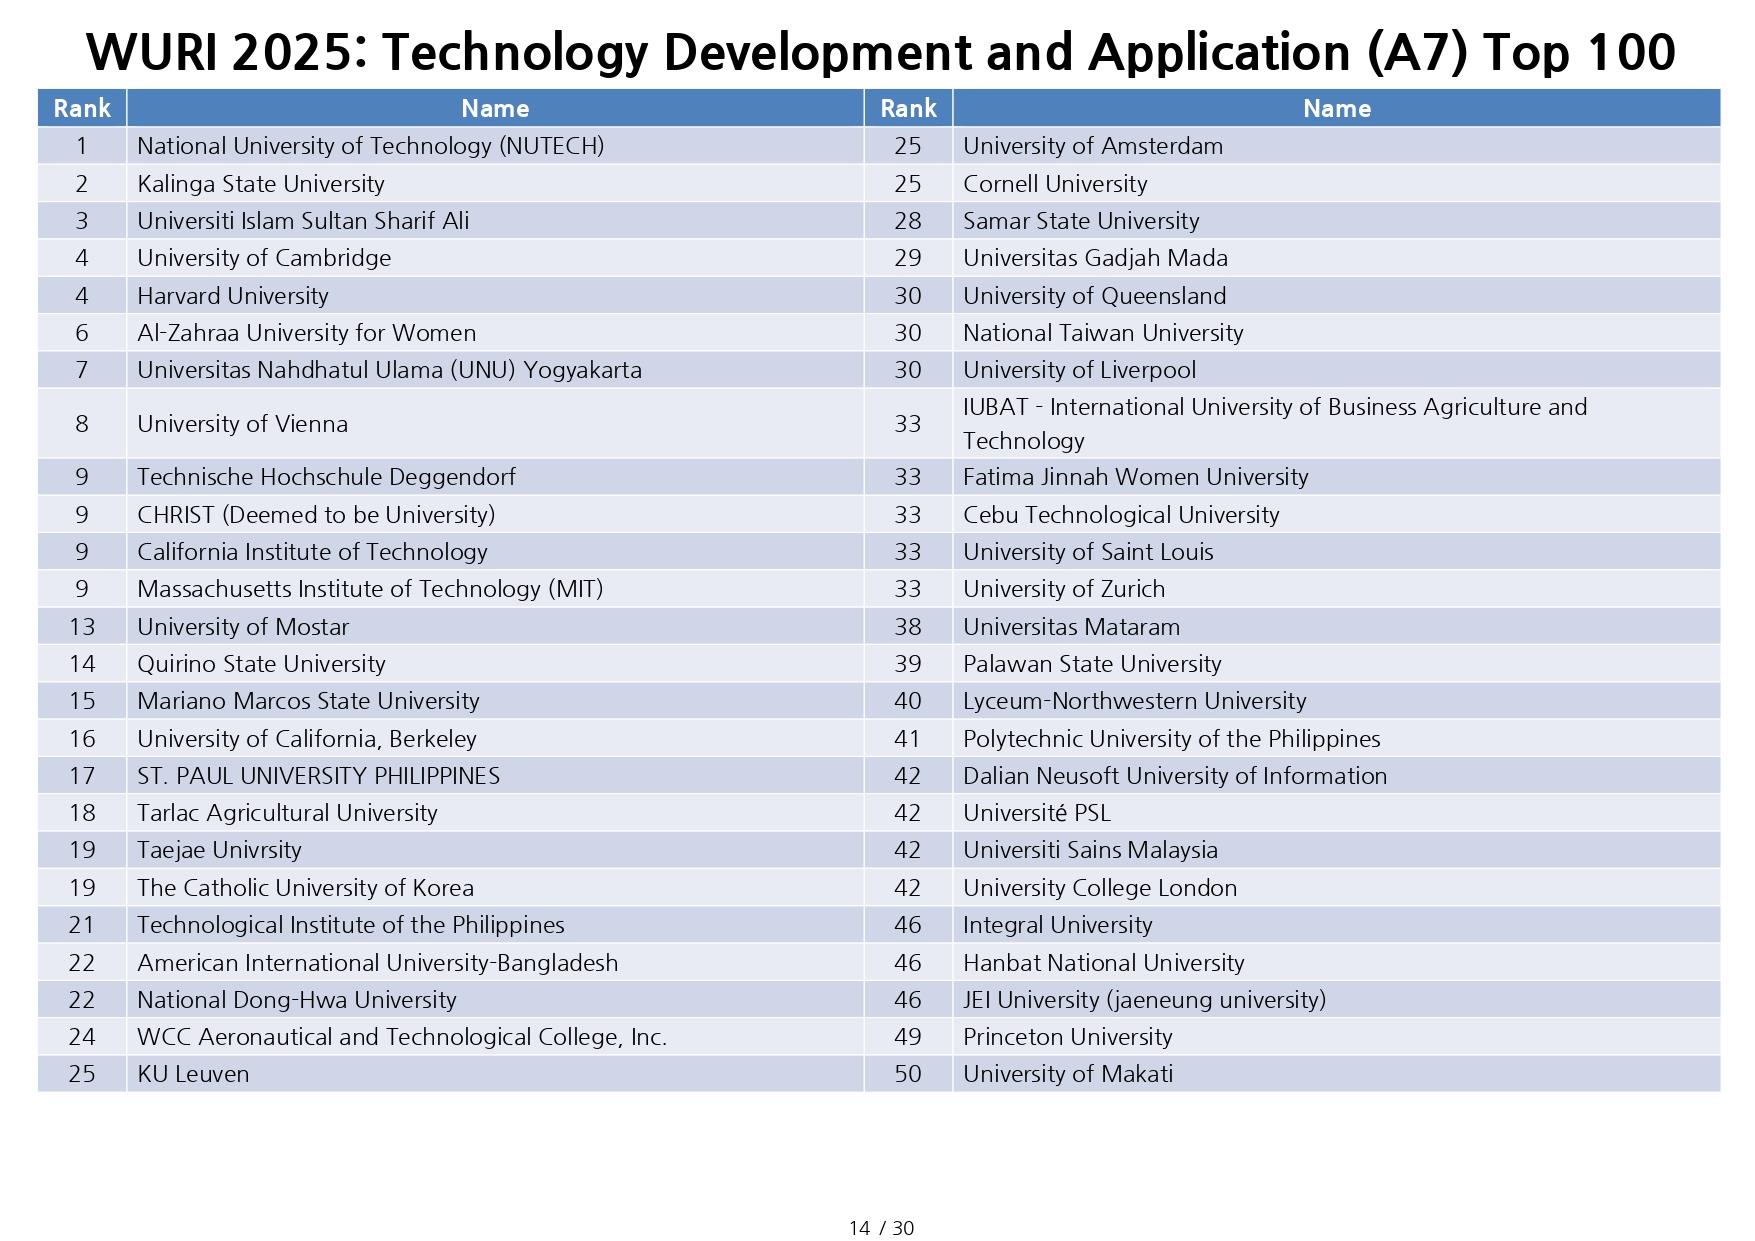Select Fatima Jinnah Women University
This screenshot has height=1241, width=1755.
click(1135, 477)
